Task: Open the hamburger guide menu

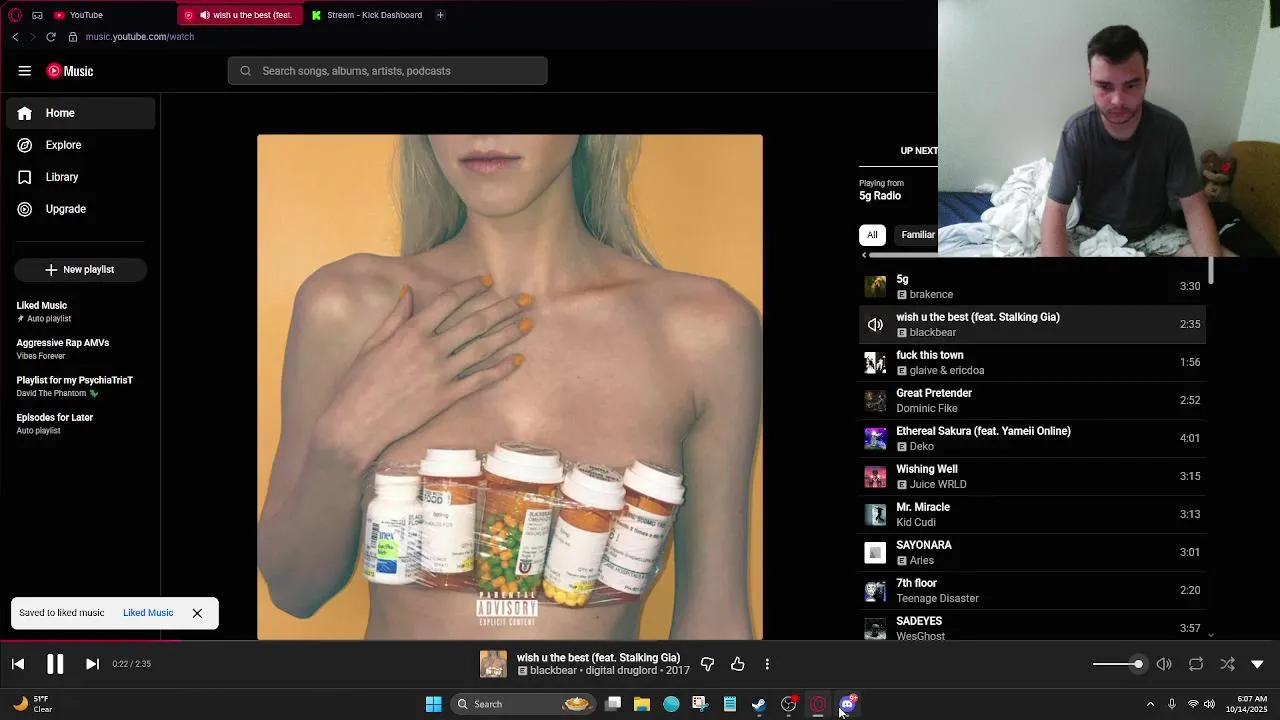Action: tap(24, 71)
